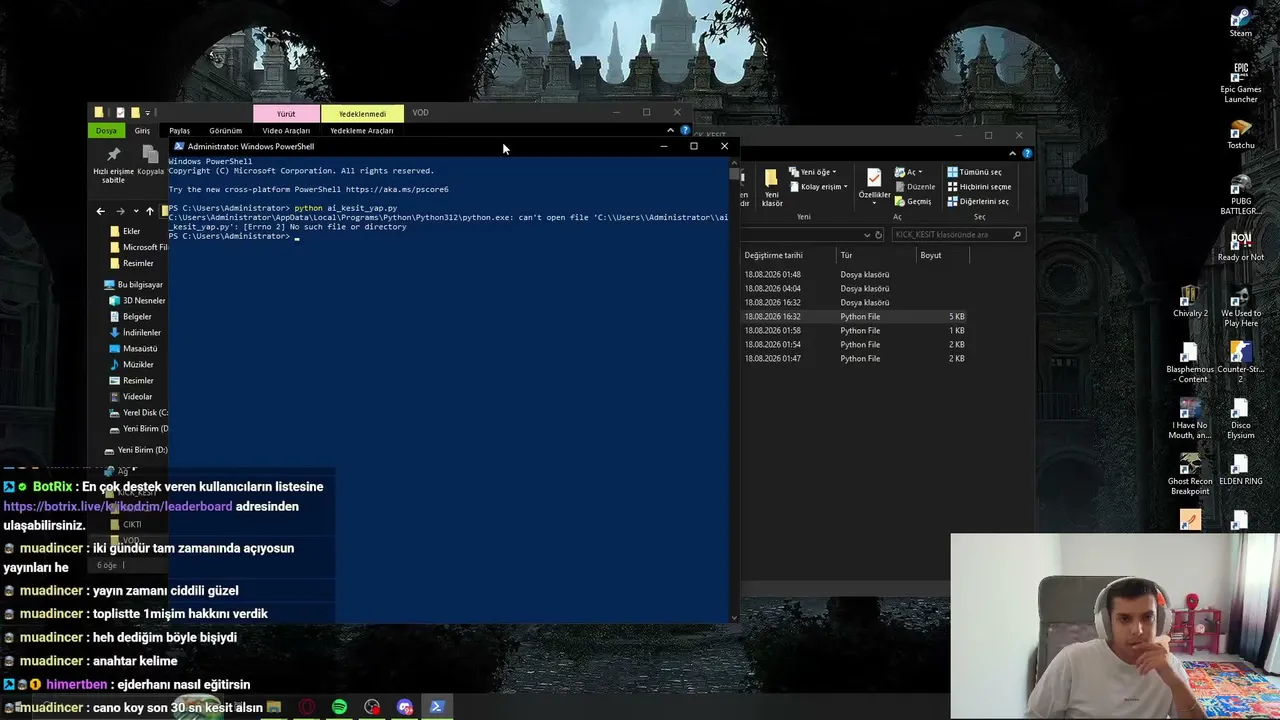Viewport: 1280px width, 720px height.
Task: Open the Aç dropdown arrow
Action: point(920,172)
